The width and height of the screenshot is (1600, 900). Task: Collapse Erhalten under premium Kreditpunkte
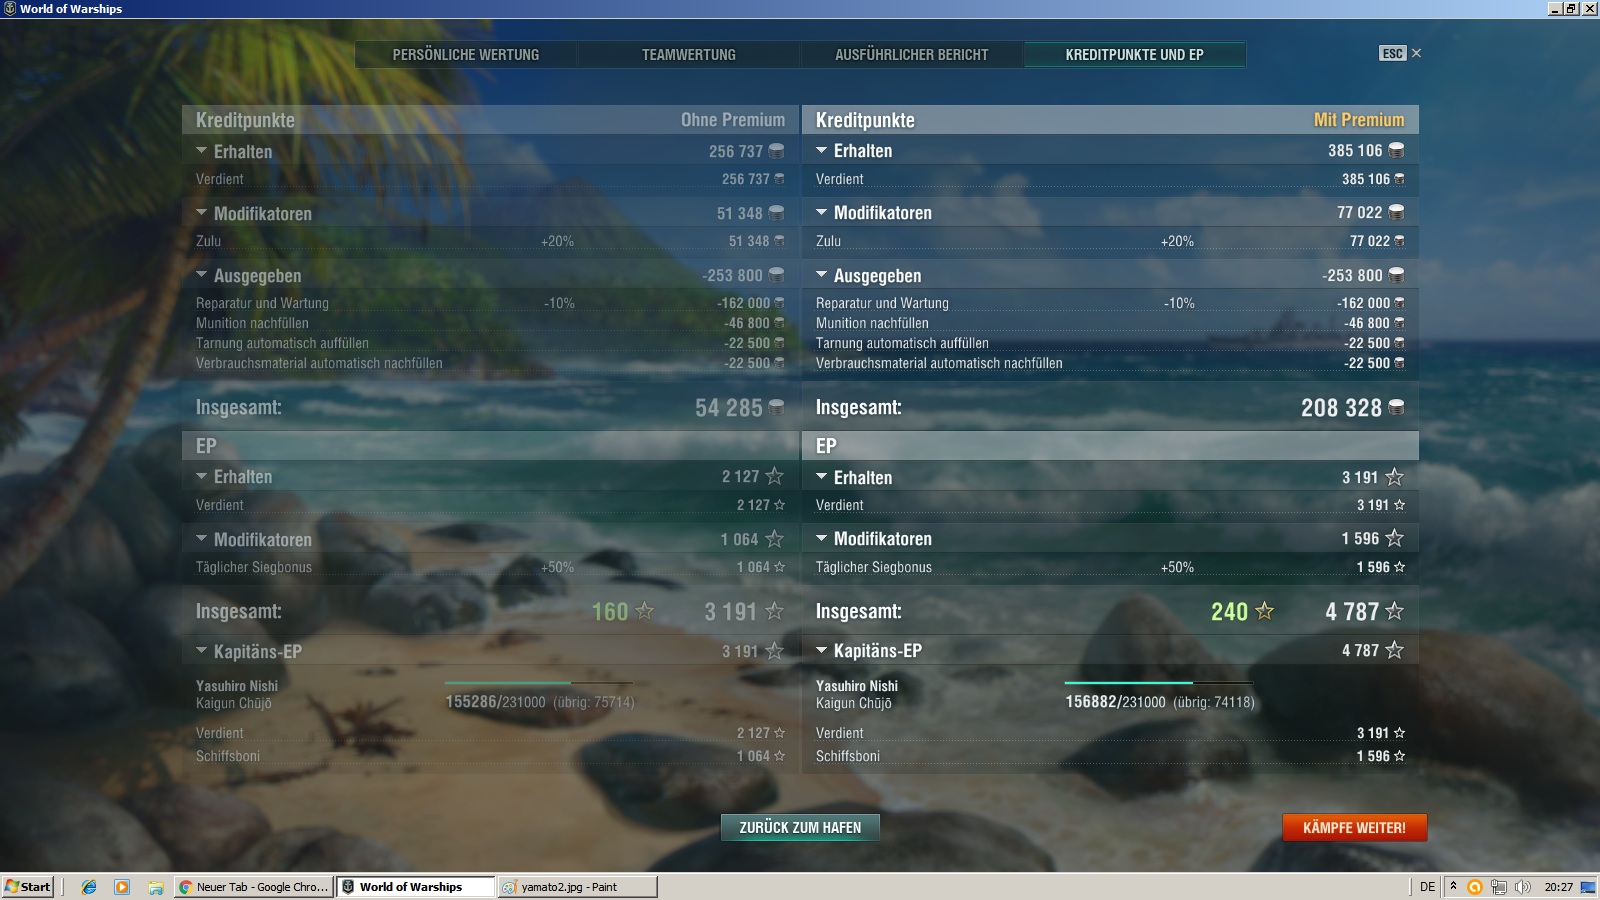pyautogui.click(x=821, y=151)
